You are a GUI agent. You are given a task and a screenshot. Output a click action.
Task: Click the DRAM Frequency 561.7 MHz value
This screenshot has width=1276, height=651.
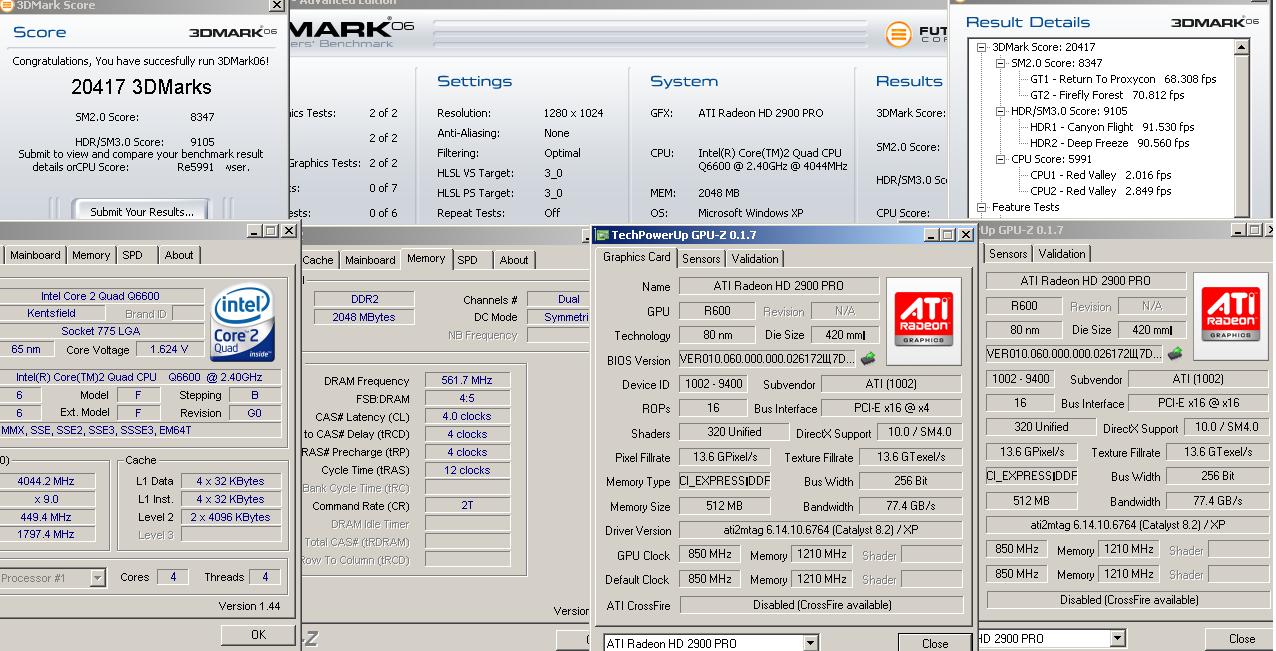[x=467, y=380]
